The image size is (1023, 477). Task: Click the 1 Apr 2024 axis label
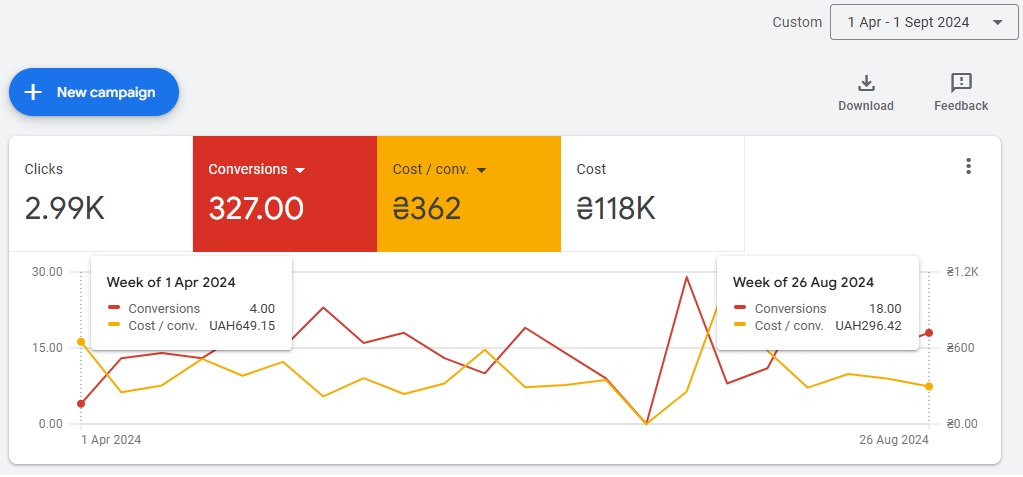111,440
